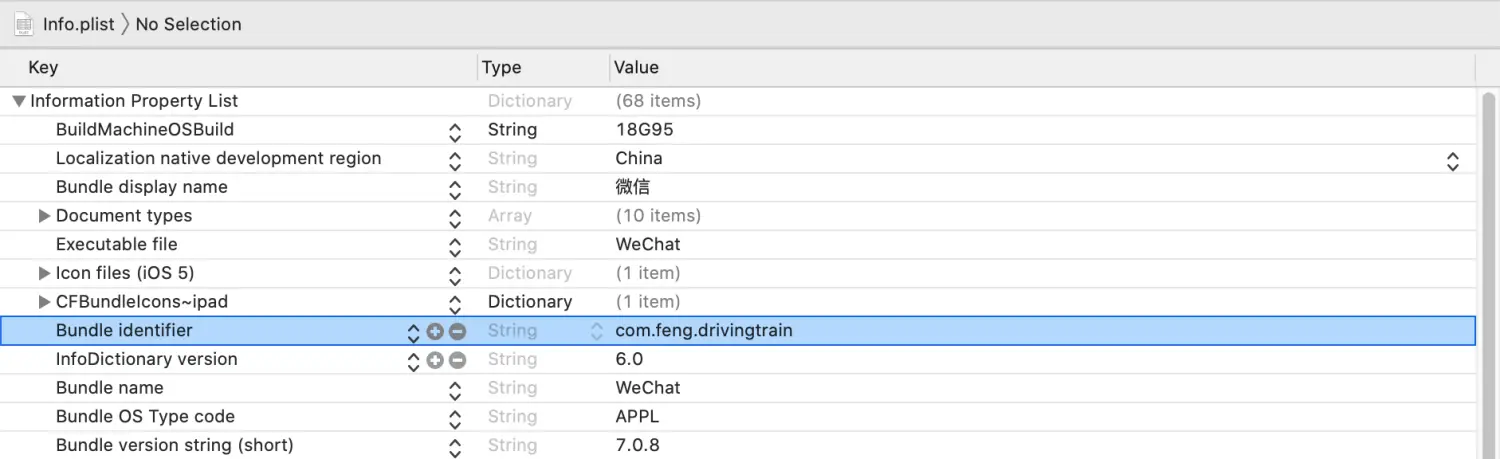The image size is (1500, 459).
Task: Expand the Document types array
Action: click(x=44, y=216)
